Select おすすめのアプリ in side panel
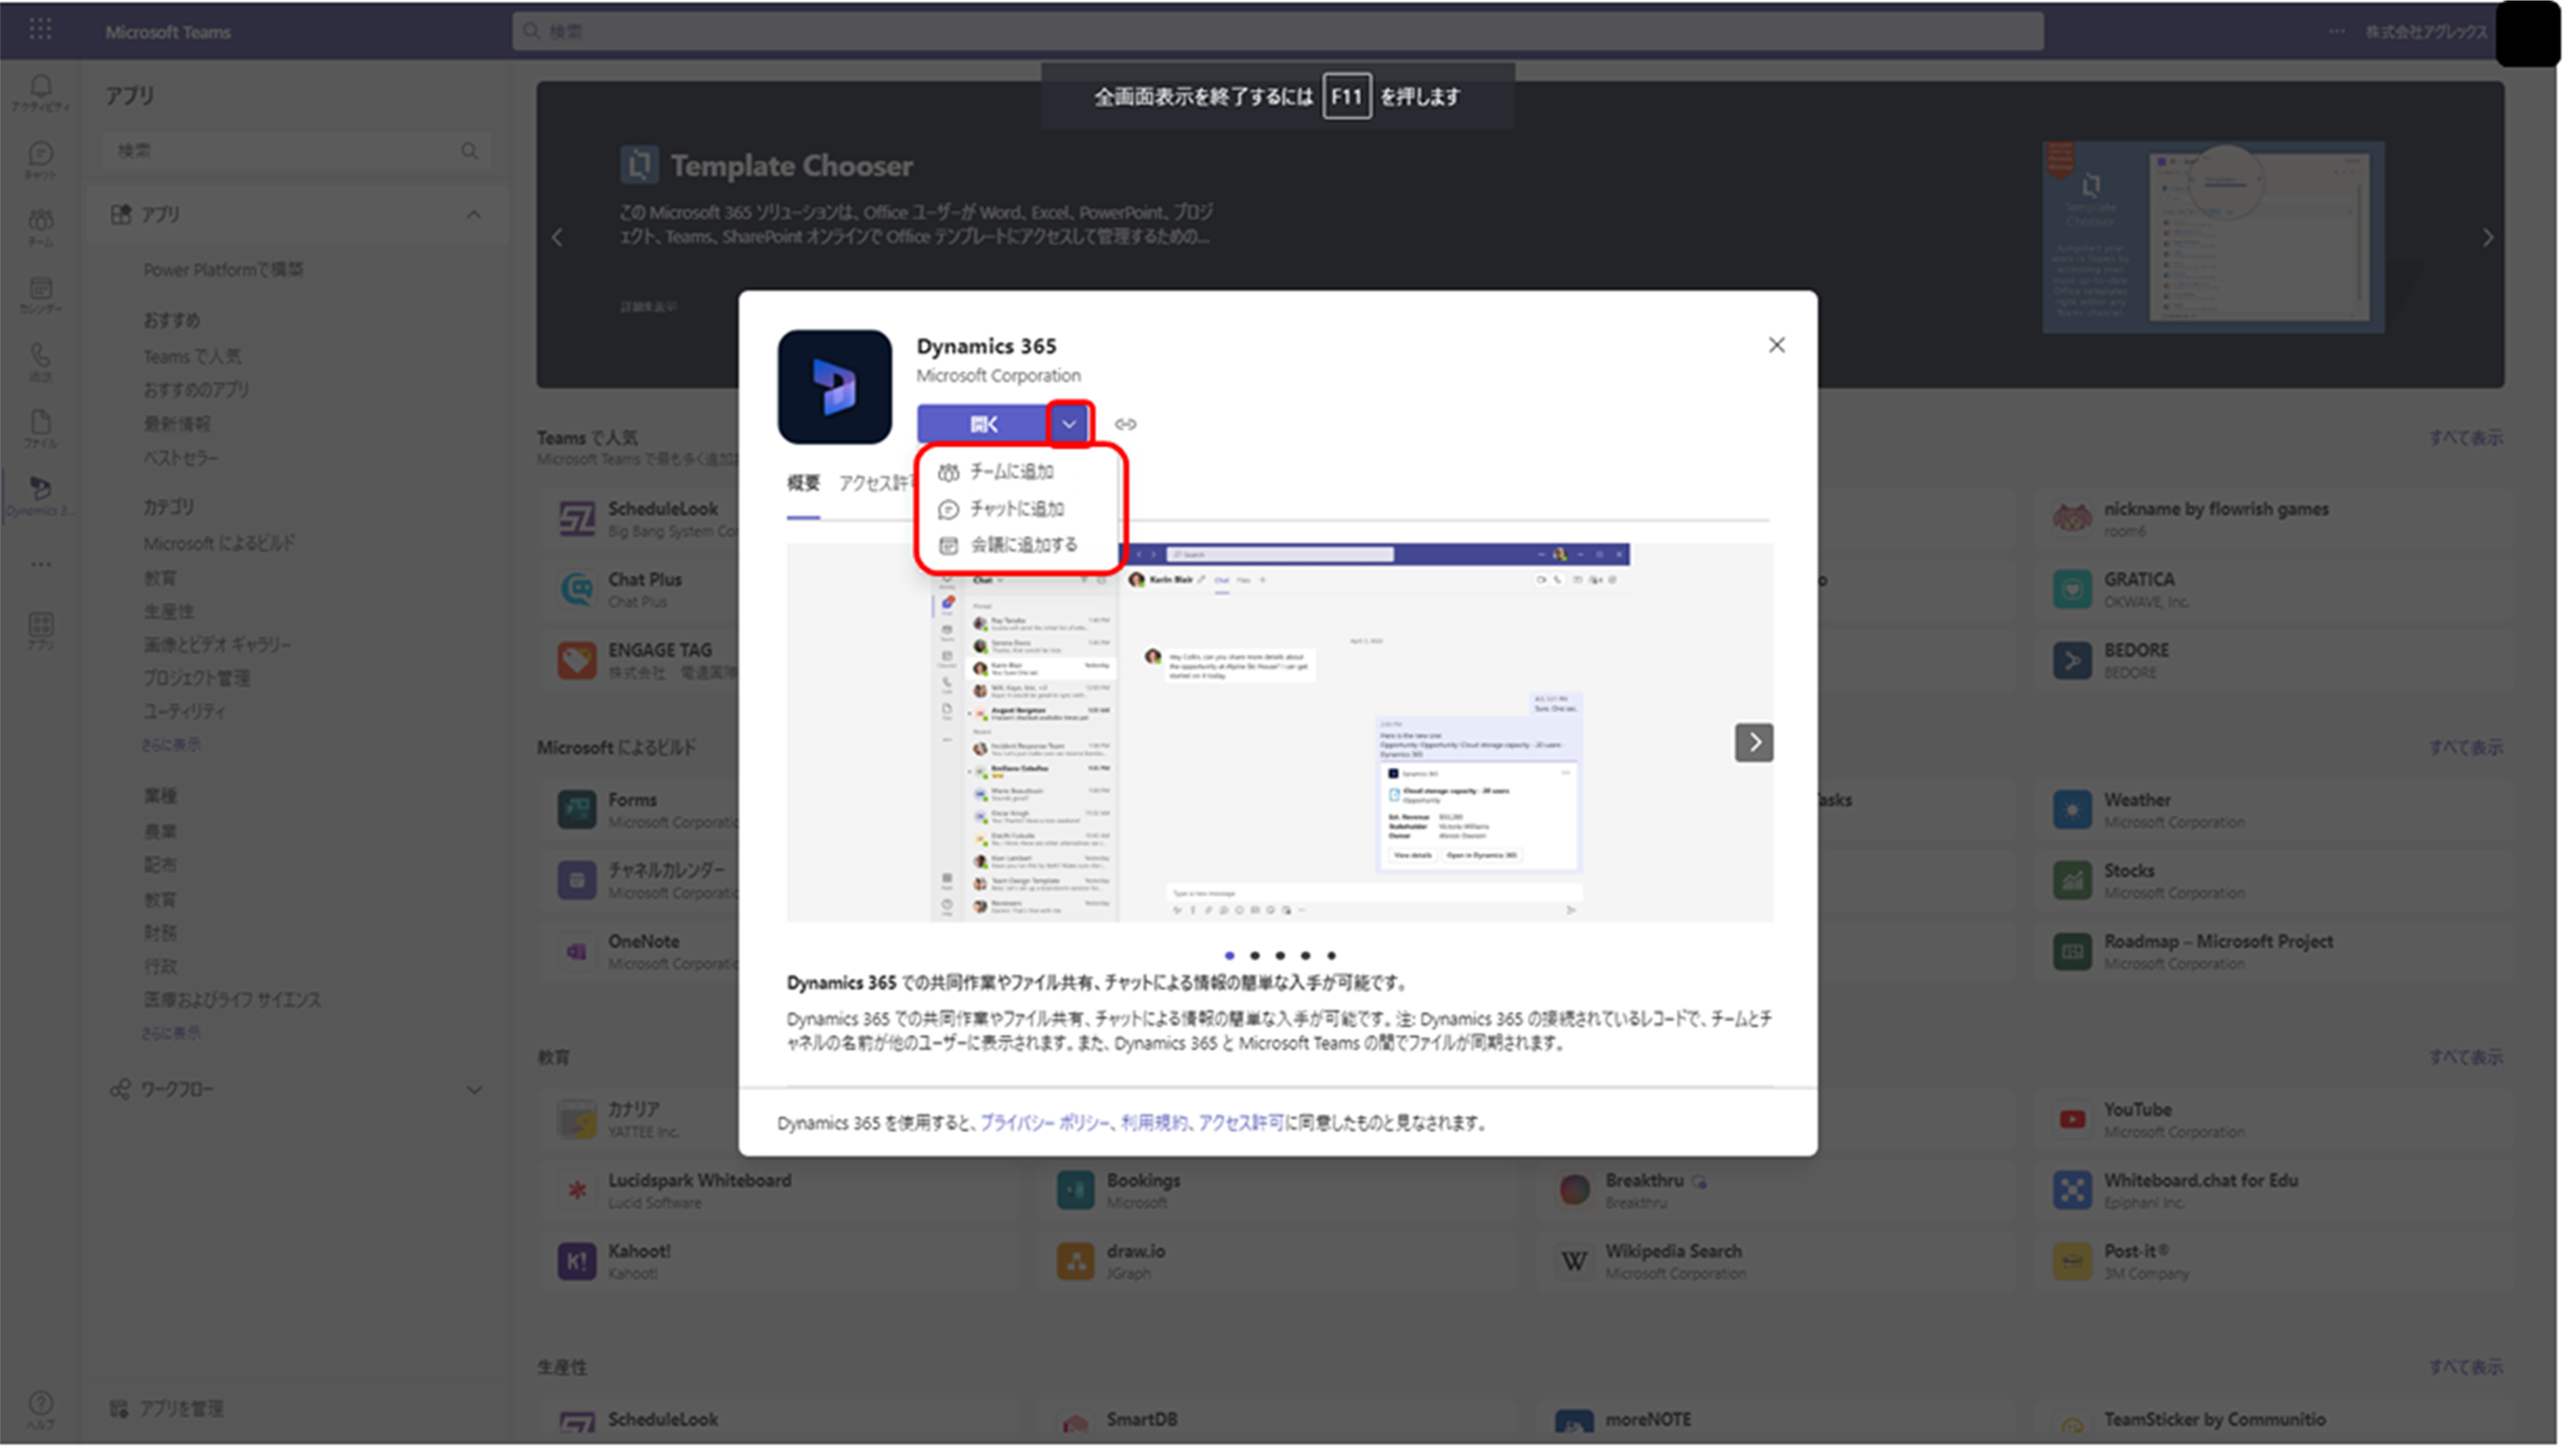 click(196, 390)
